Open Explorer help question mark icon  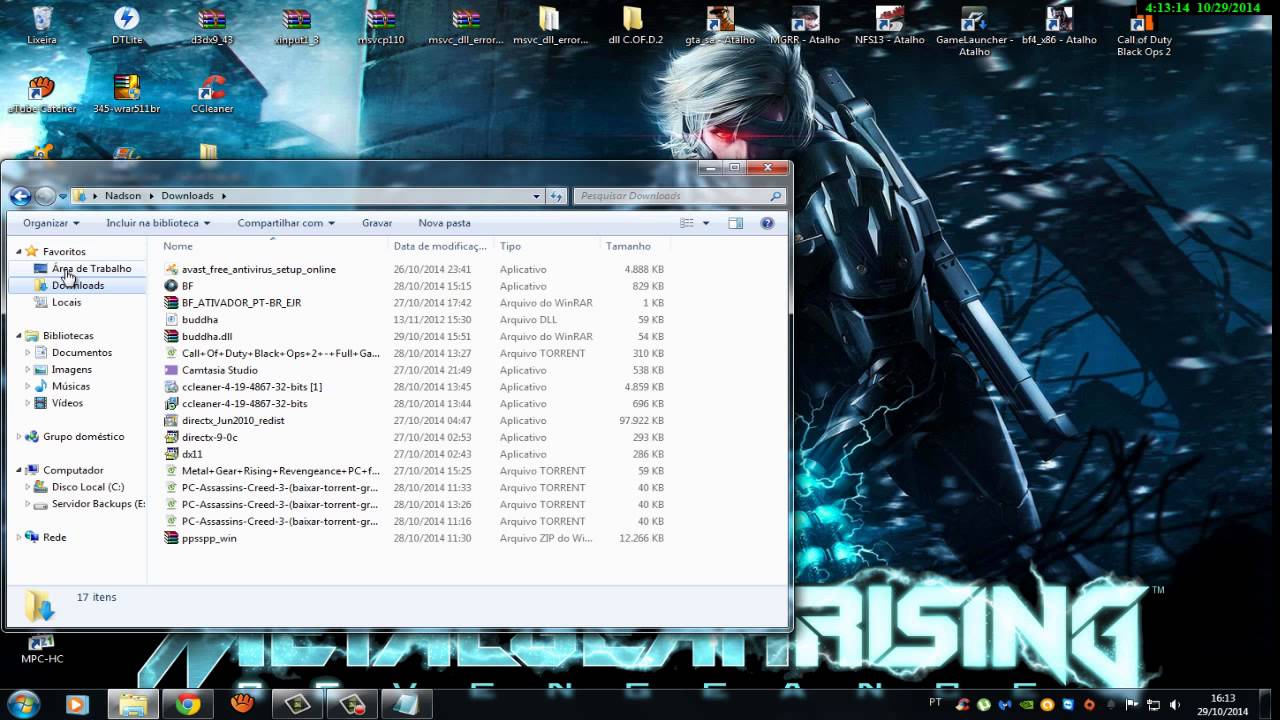tap(767, 223)
